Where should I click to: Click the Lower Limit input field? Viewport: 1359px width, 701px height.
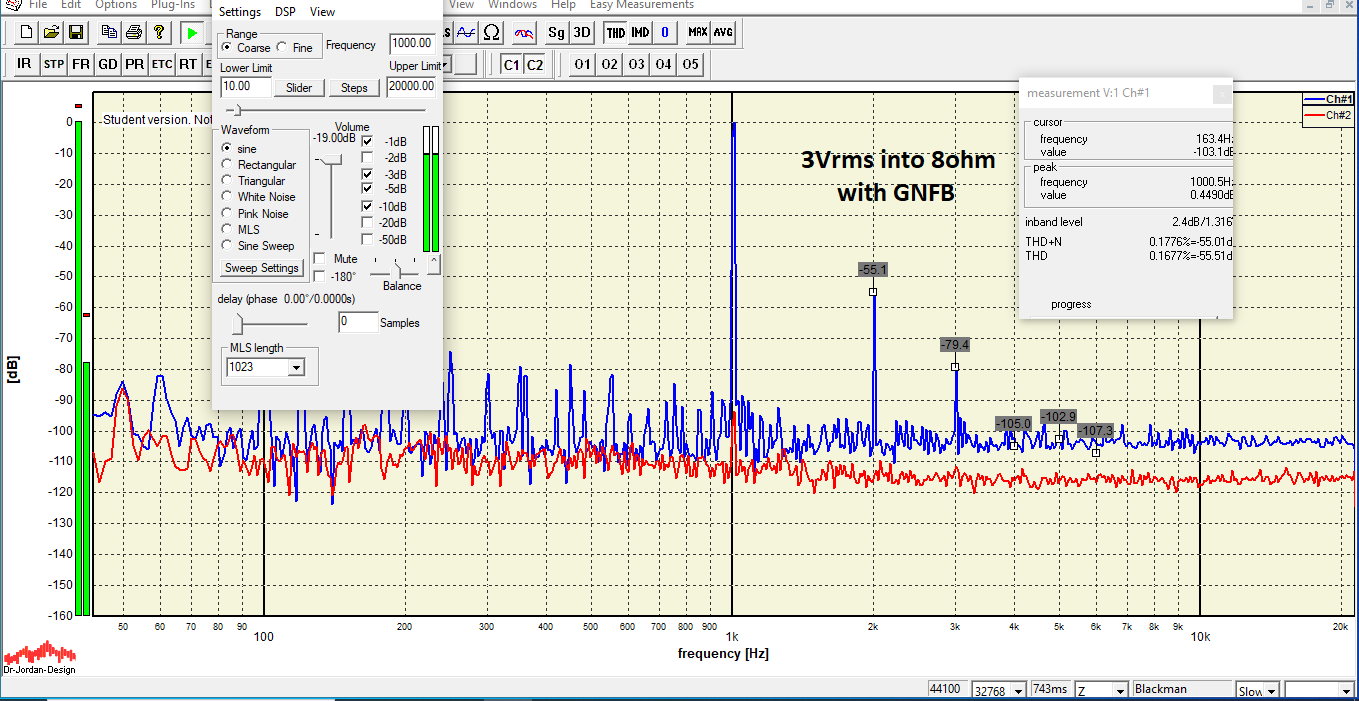pyautogui.click(x=246, y=87)
